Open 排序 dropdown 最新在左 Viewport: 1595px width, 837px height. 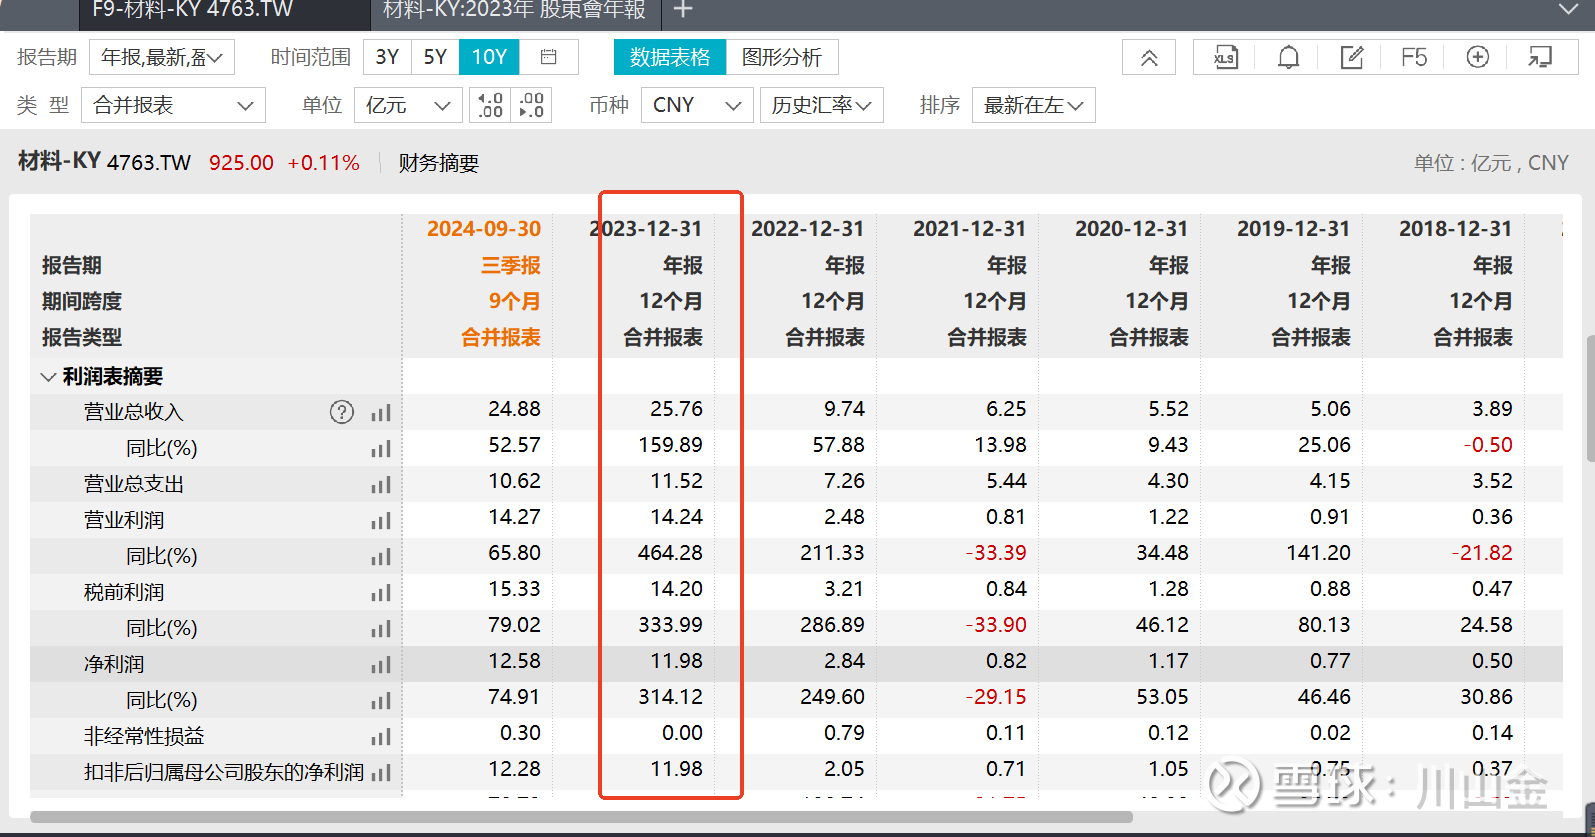1034,105
